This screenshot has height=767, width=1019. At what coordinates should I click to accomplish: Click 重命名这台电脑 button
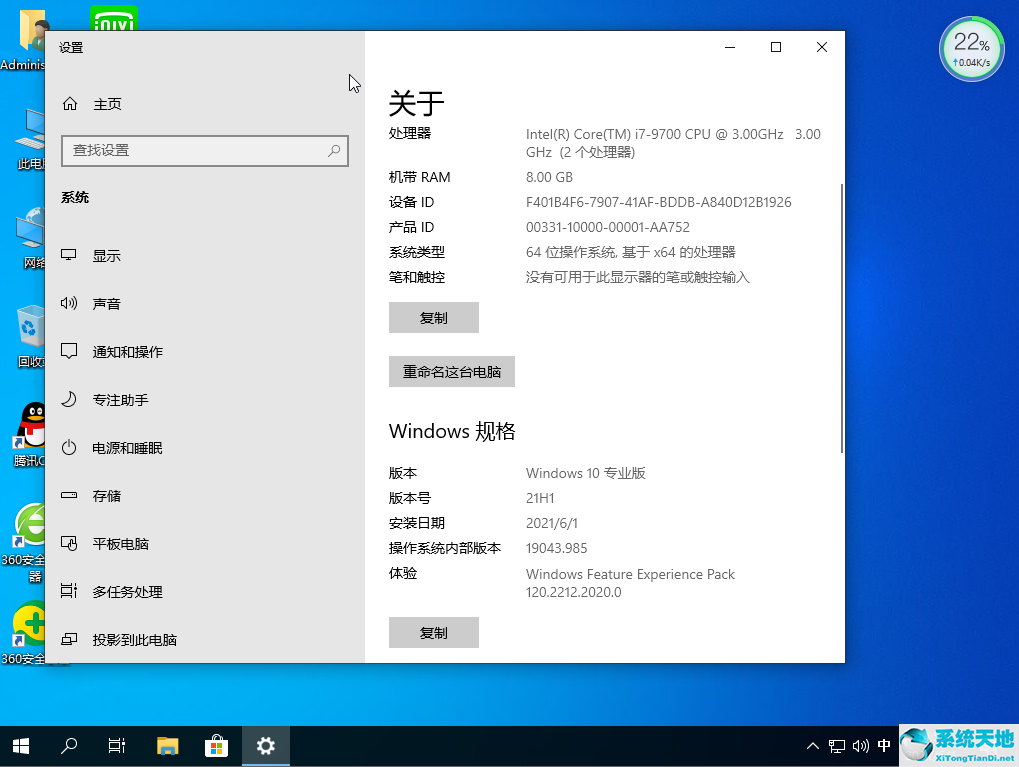452,372
